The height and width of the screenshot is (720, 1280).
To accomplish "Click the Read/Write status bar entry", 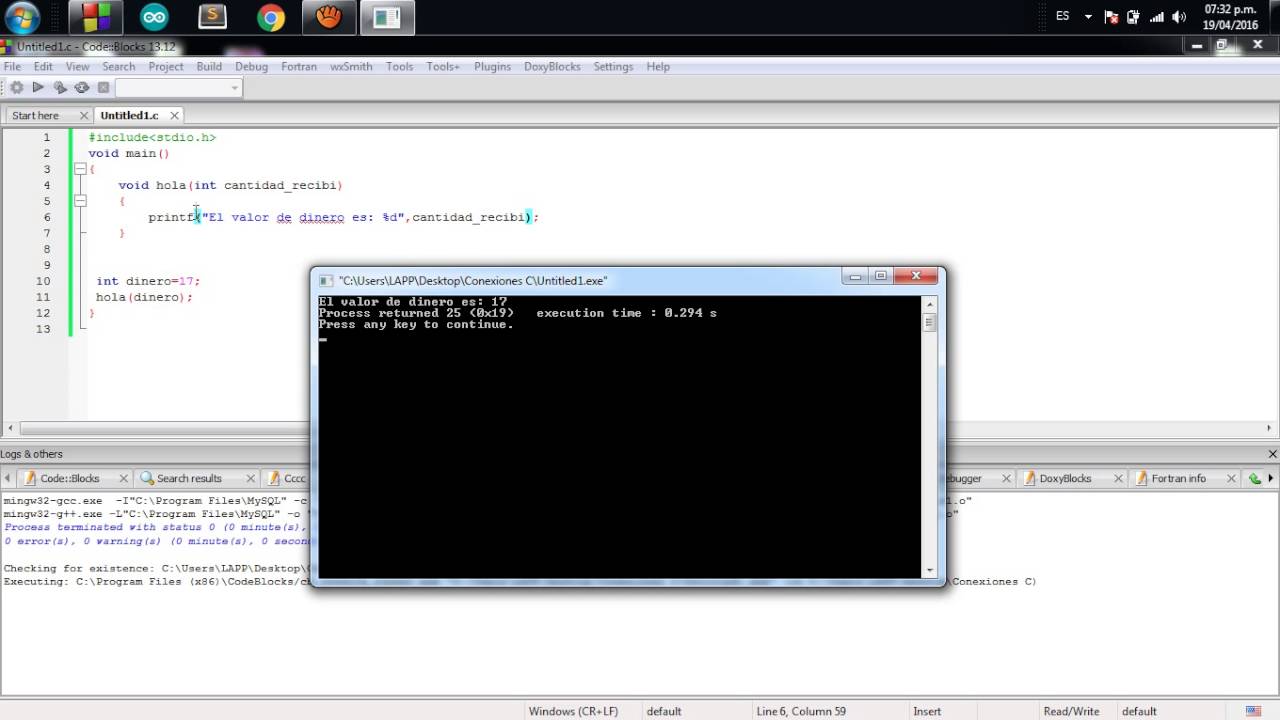I will coord(1071,712).
